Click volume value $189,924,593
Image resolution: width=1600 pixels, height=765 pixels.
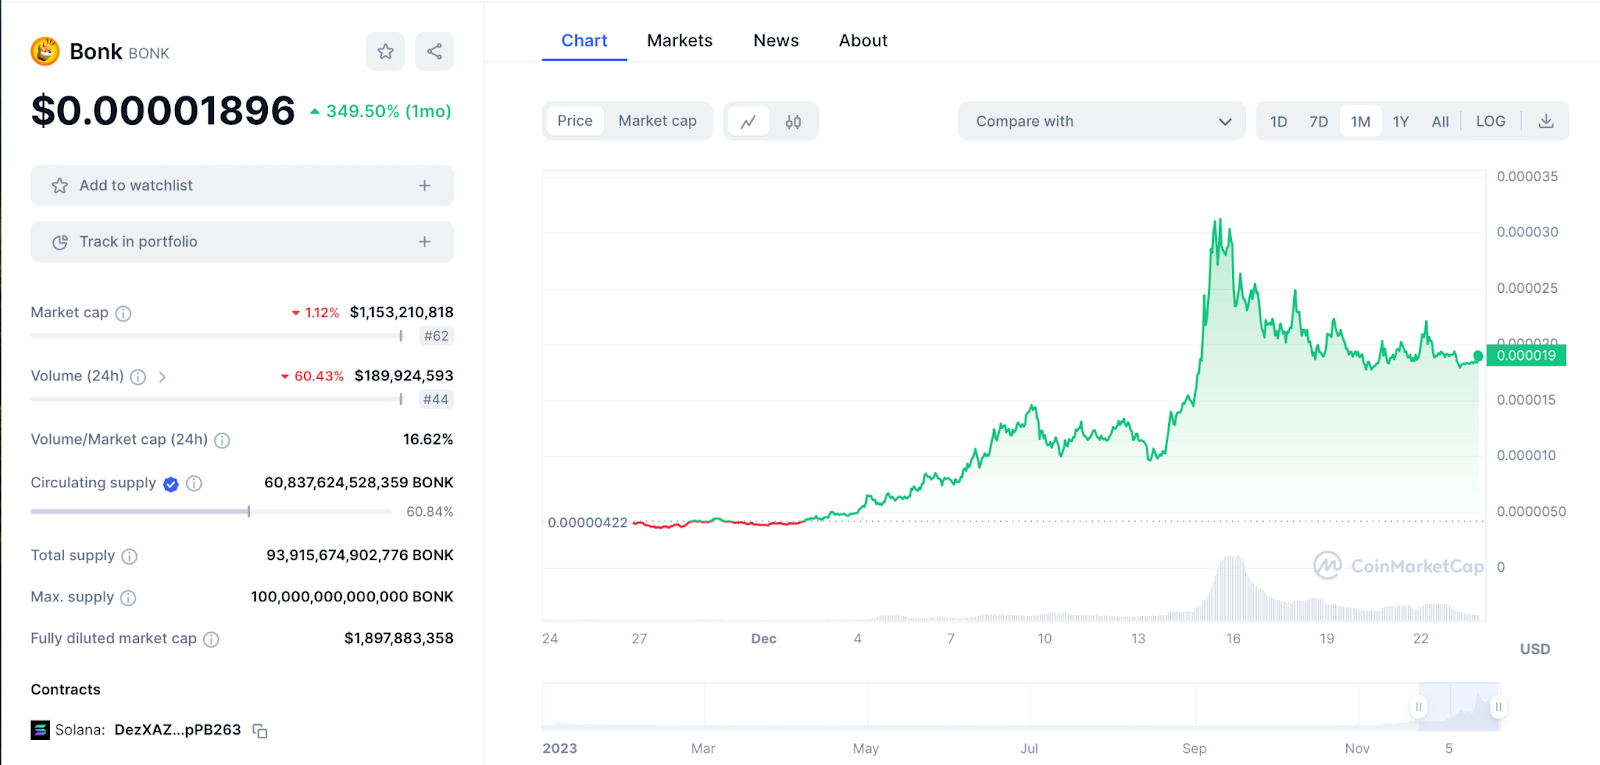(x=404, y=376)
